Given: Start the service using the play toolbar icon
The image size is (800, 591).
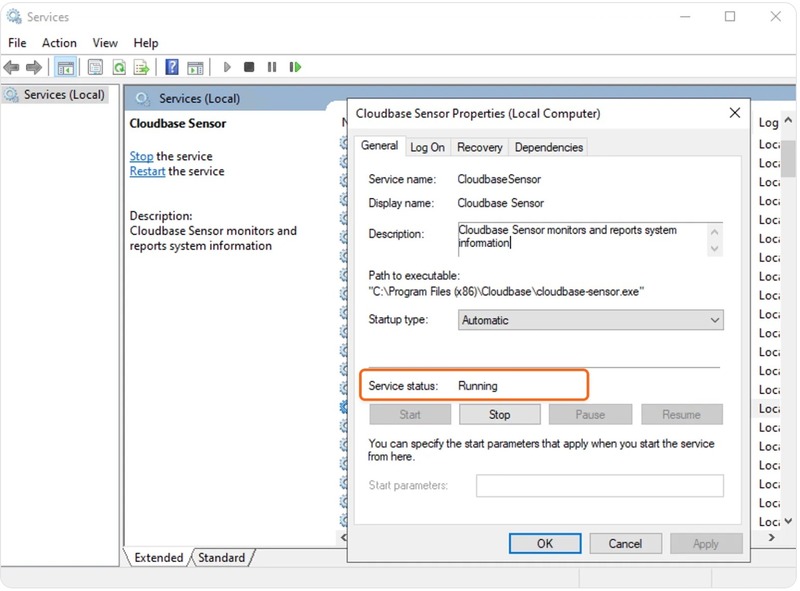Looking at the screenshot, I should (x=227, y=67).
